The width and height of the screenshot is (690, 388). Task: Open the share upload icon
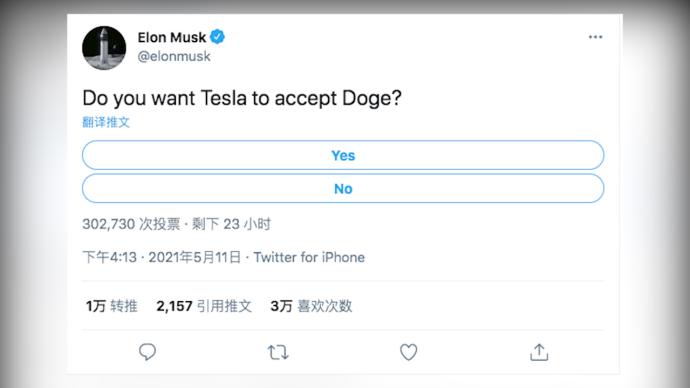pyautogui.click(x=539, y=352)
